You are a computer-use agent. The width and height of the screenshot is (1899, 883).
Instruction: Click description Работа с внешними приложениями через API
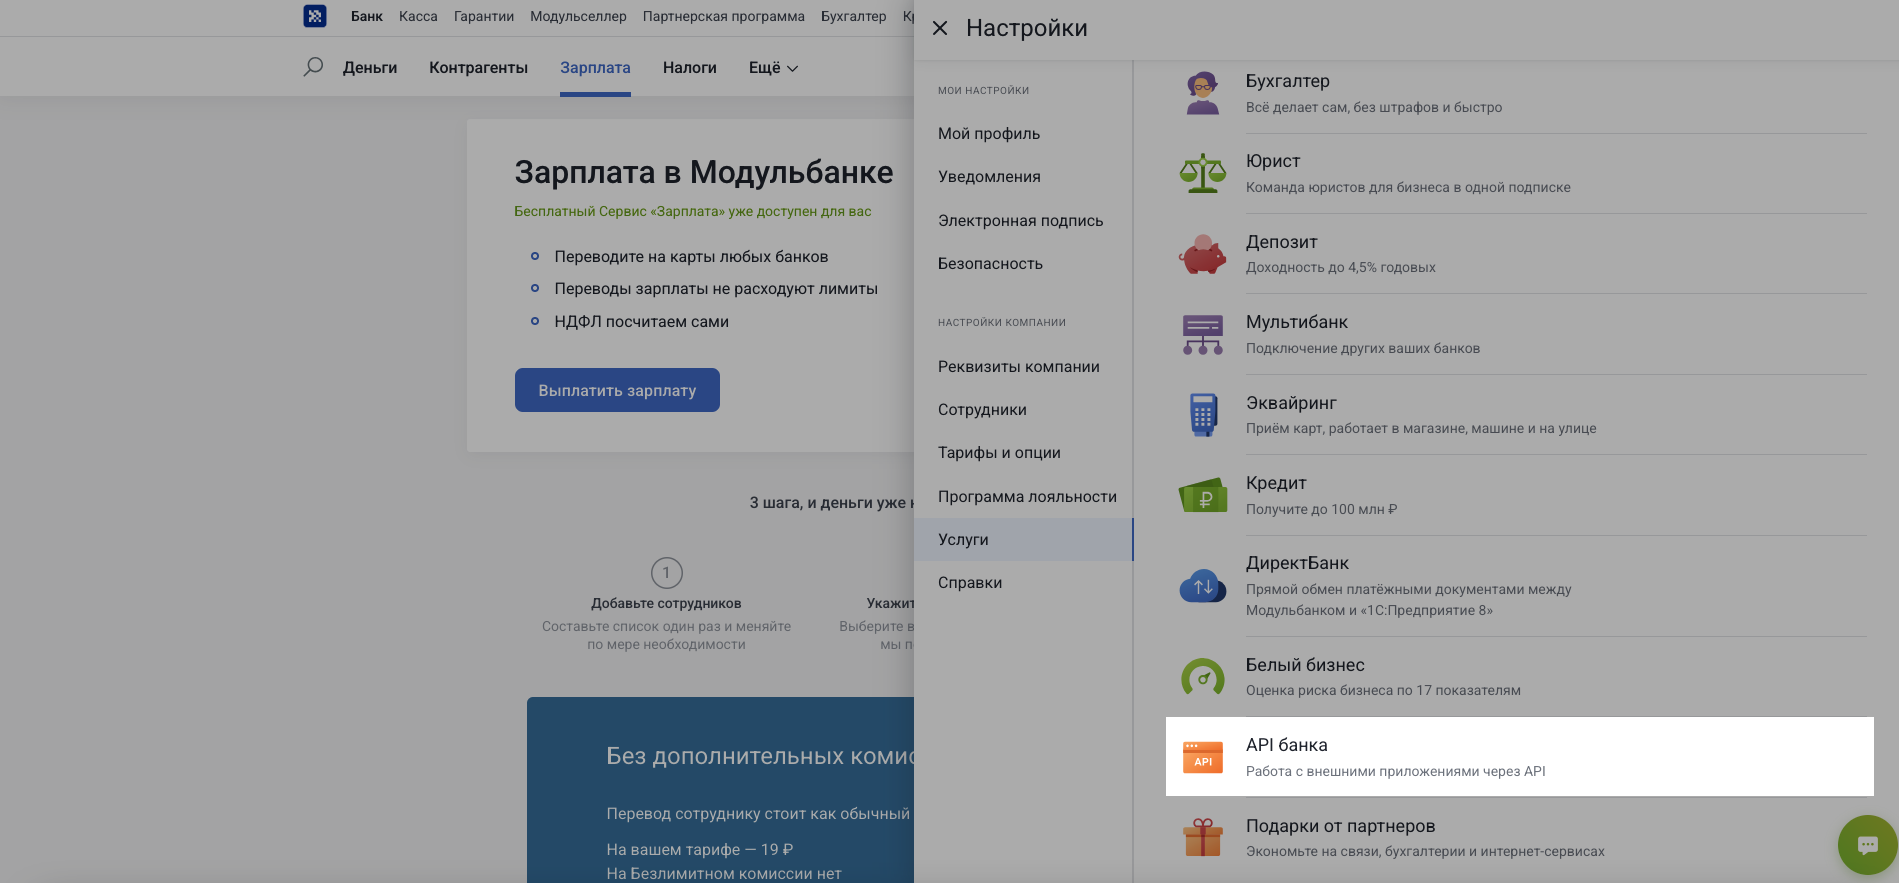(1395, 771)
